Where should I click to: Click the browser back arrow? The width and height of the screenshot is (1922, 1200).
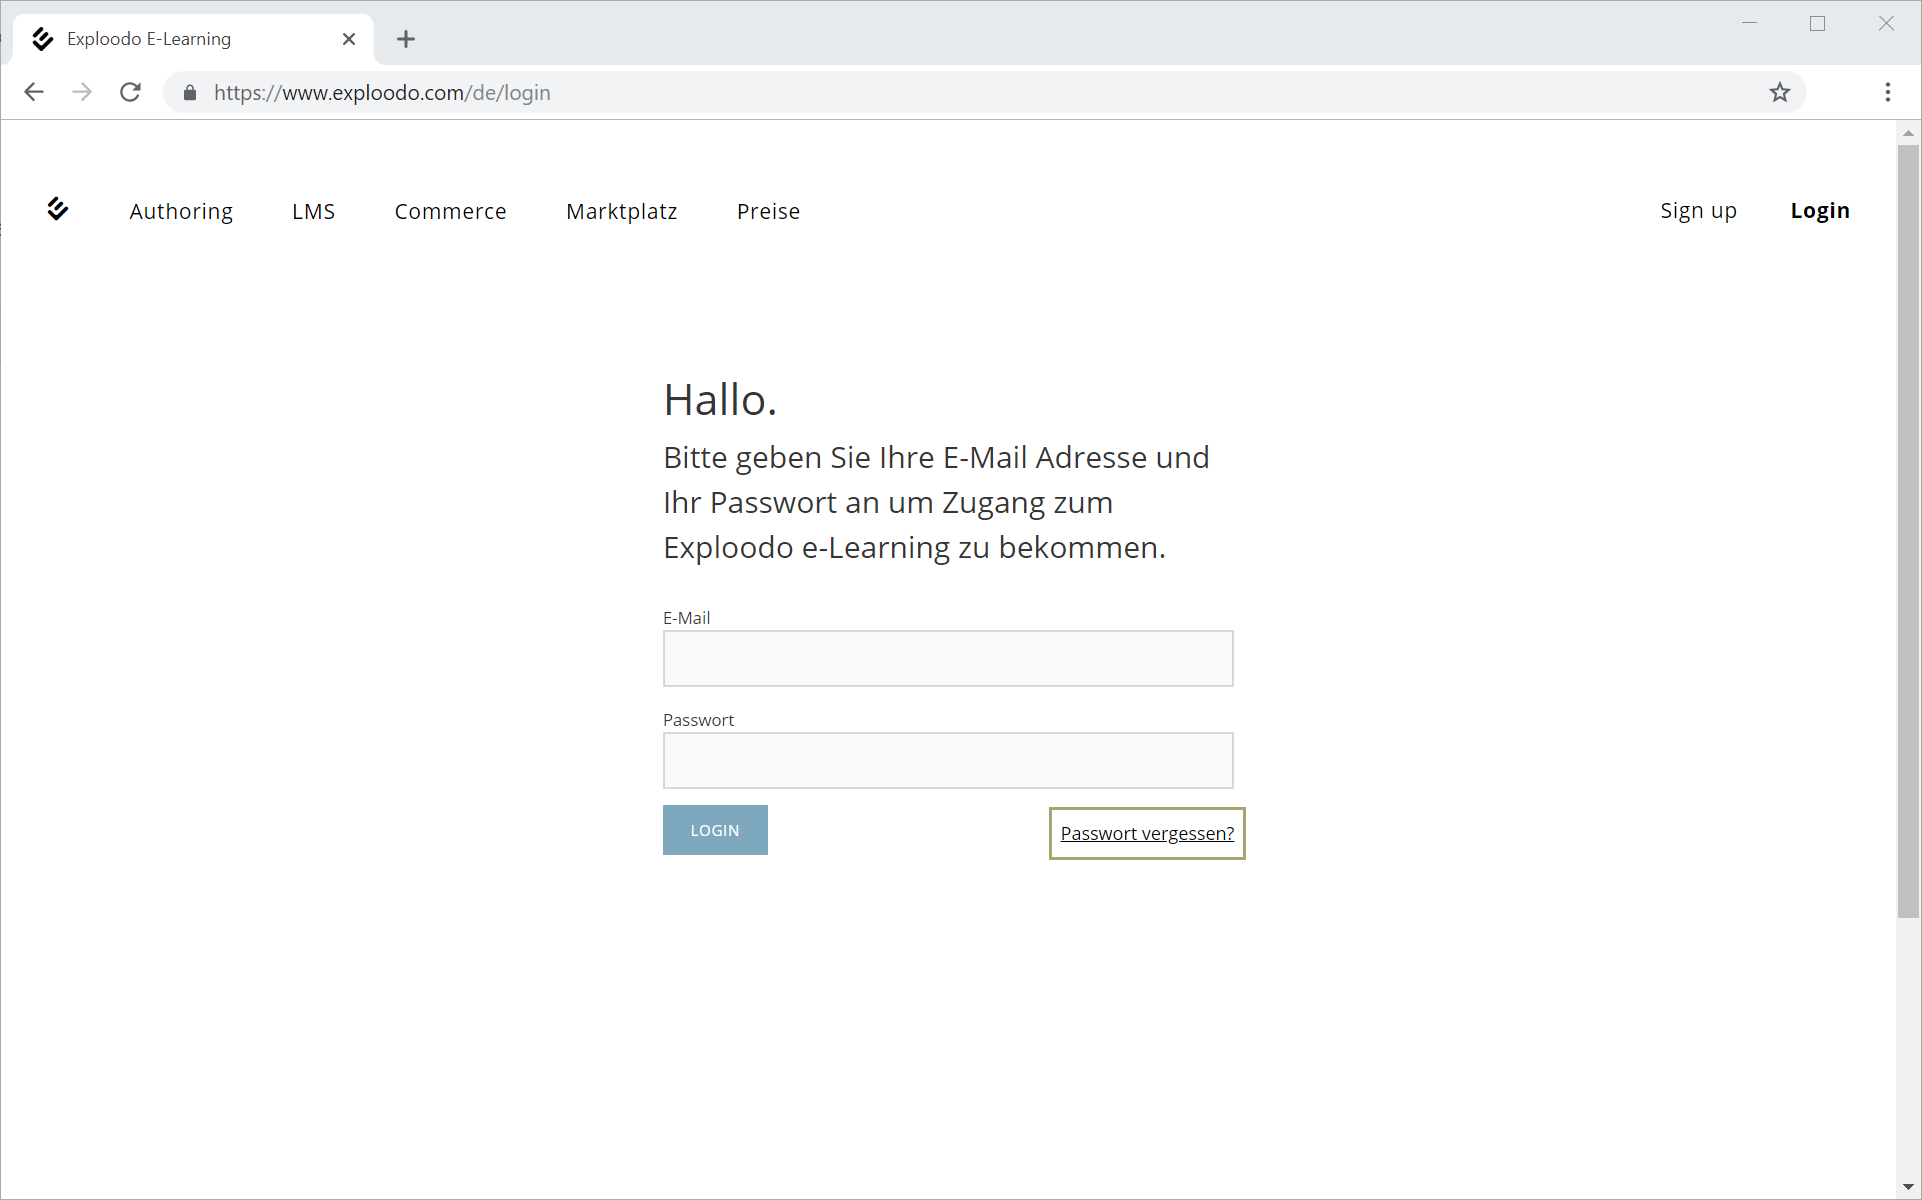coord(34,92)
